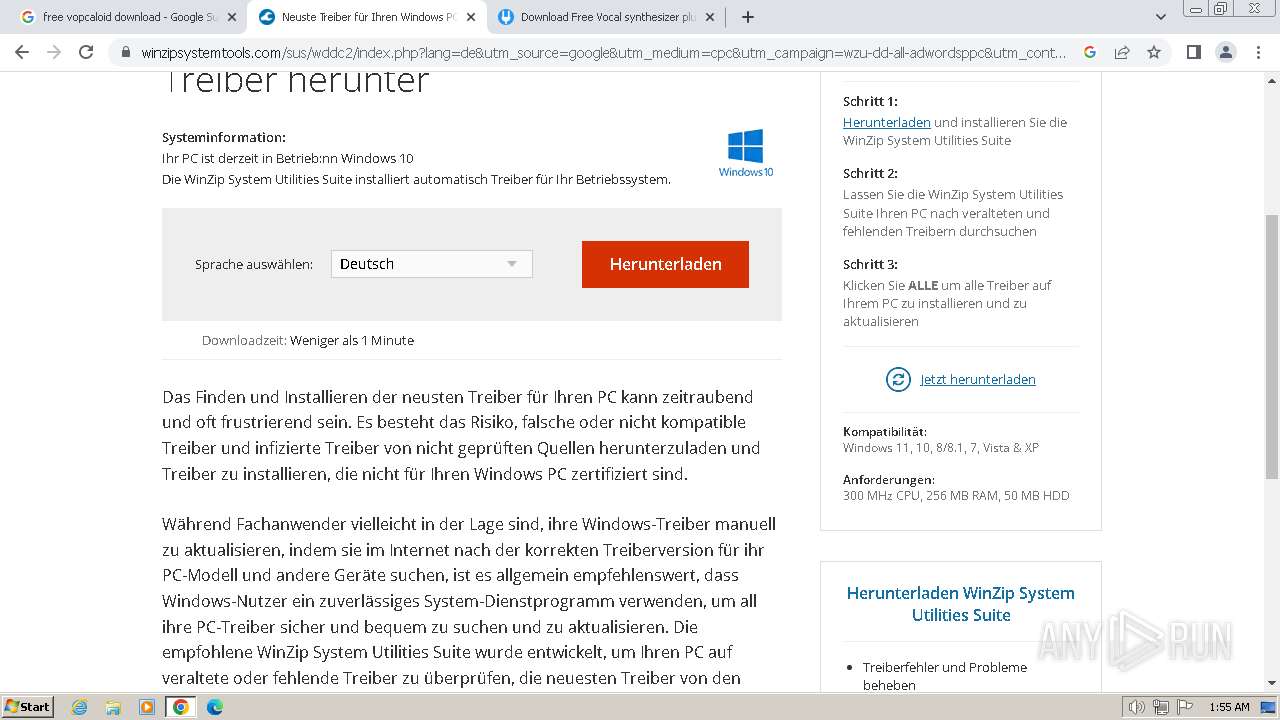
Task: Select the 'Neuste Treiber für Ihren Windows PC' tab
Action: pyautogui.click(x=366, y=17)
